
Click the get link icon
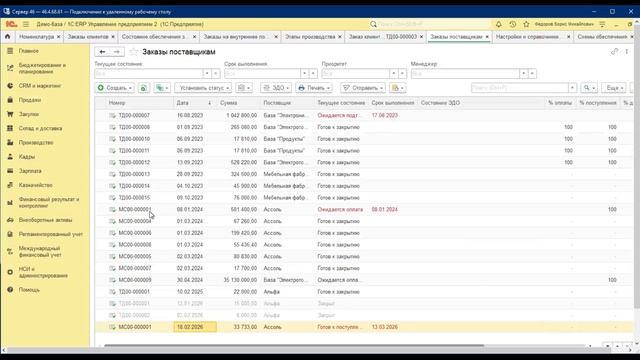pos(614,52)
